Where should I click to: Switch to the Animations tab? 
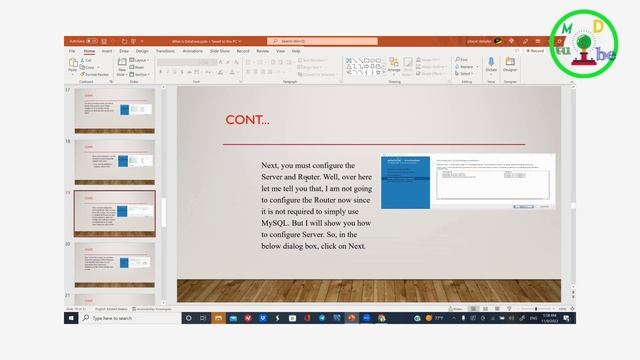(192, 51)
